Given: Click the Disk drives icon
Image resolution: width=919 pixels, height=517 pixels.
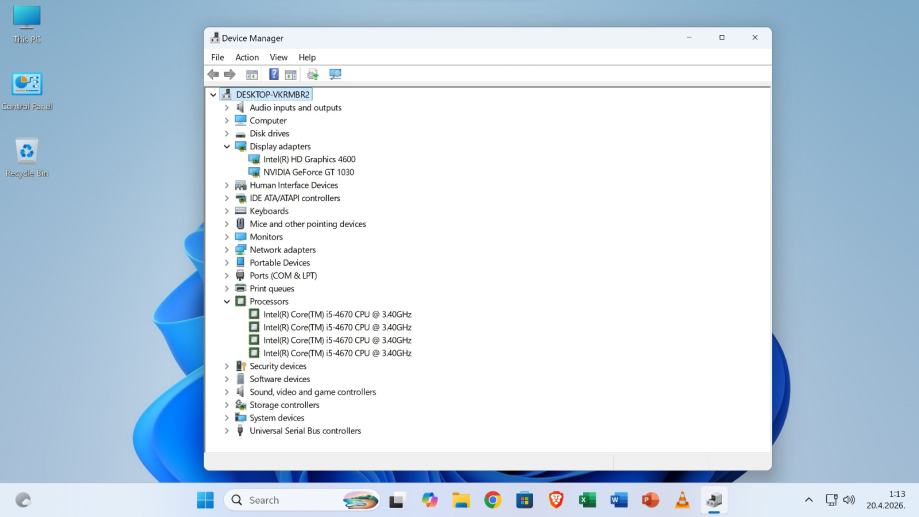Looking at the screenshot, I should pyautogui.click(x=240, y=134).
